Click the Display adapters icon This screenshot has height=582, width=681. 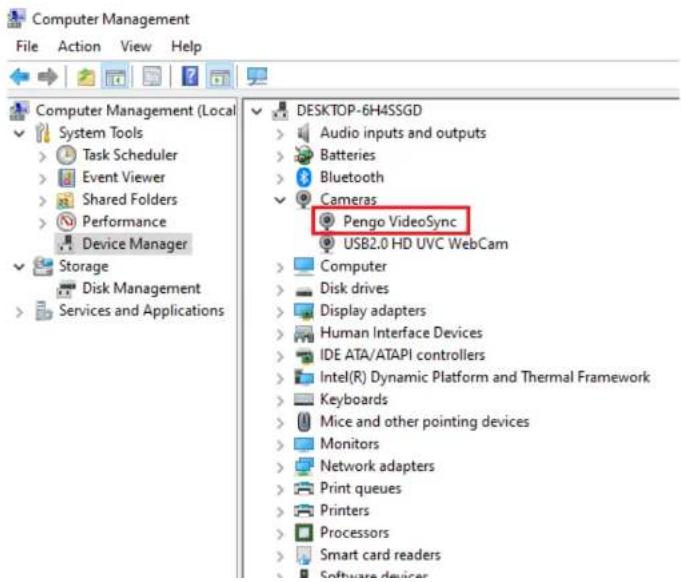[x=304, y=311]
